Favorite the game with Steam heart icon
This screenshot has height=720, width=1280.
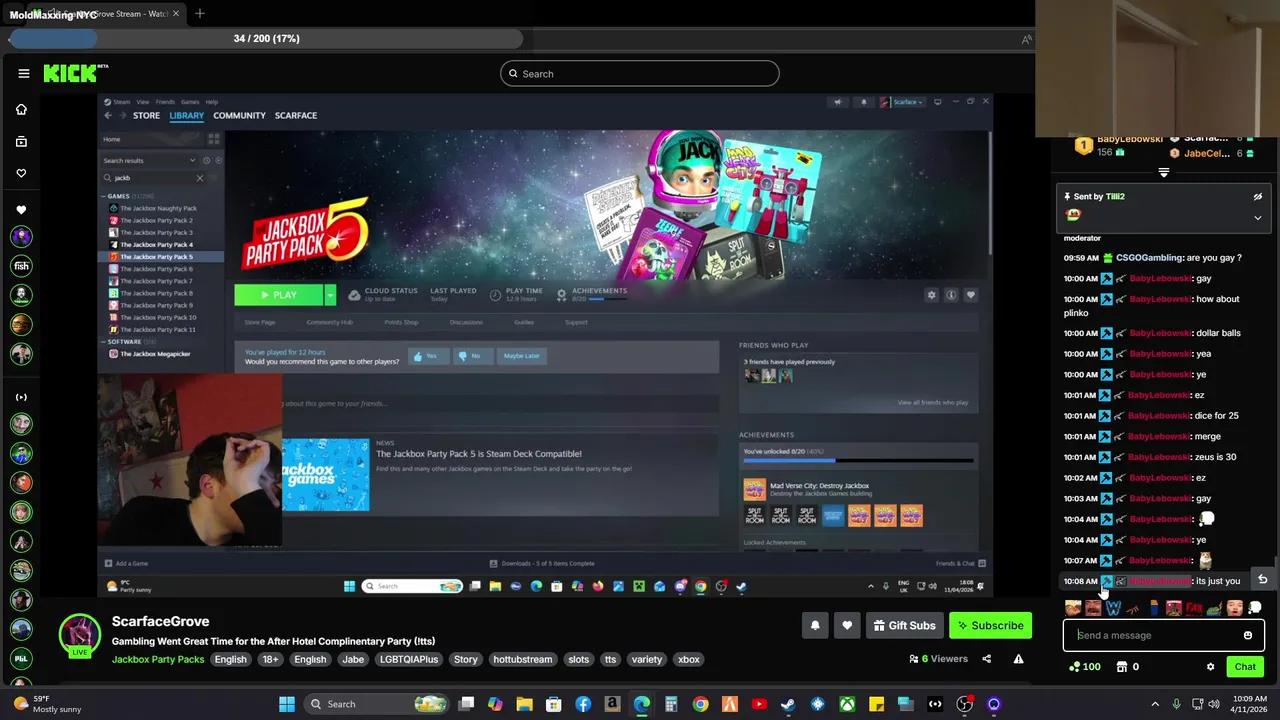tap(970, 295)
